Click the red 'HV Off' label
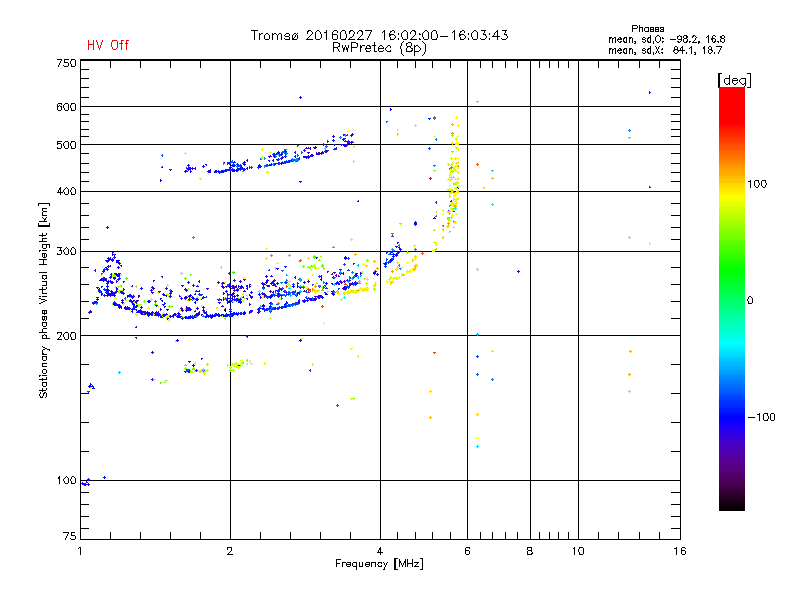This screenshot has width=800, height=600. pyautogui.click(x=108, y=45)
